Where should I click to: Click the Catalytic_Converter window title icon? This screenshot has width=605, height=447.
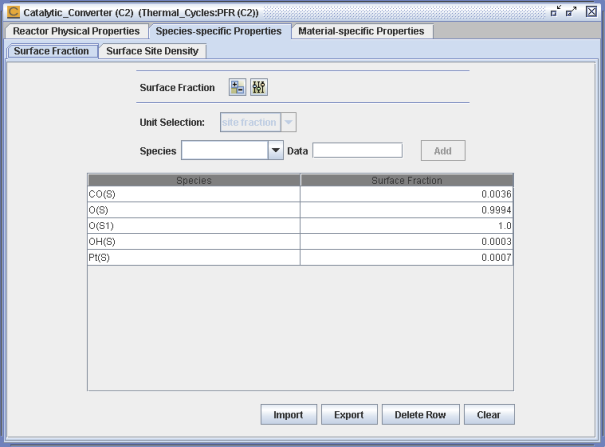(13, 12)
